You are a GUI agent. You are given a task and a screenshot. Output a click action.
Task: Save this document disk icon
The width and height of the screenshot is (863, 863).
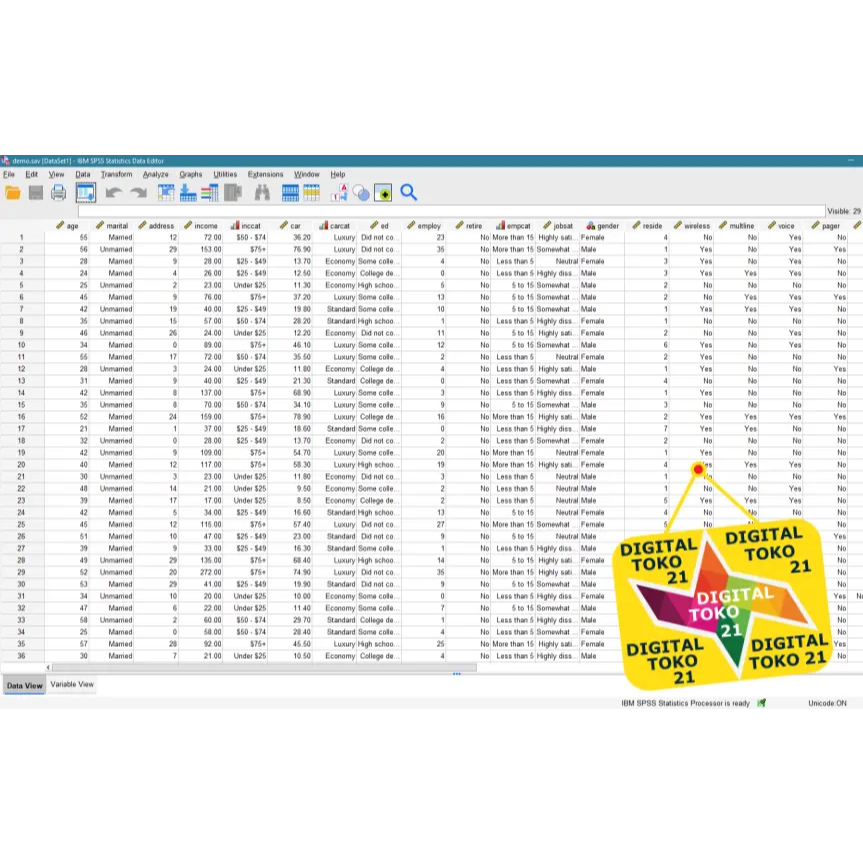36,193
